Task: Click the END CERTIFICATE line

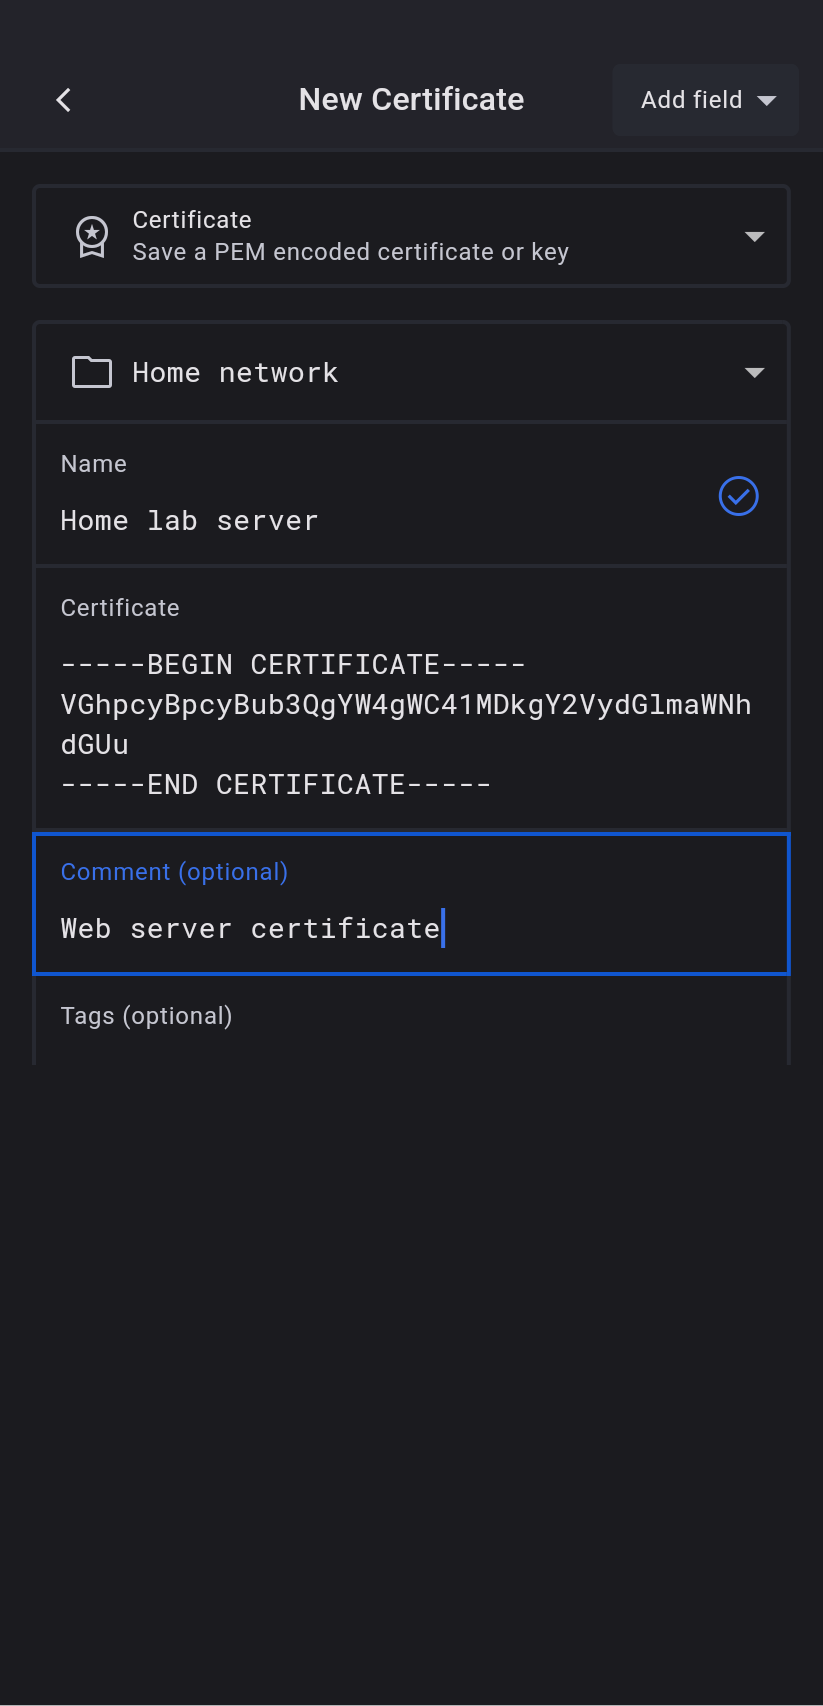Action: (276, 785)
